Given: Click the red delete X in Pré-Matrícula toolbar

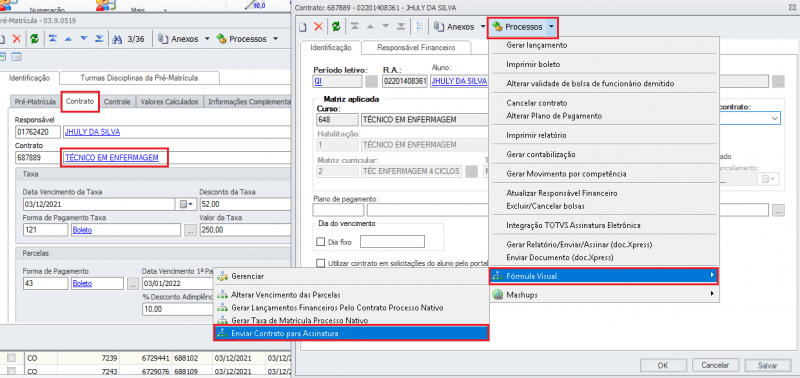Looking at the screenshot, I should (16, 39).
